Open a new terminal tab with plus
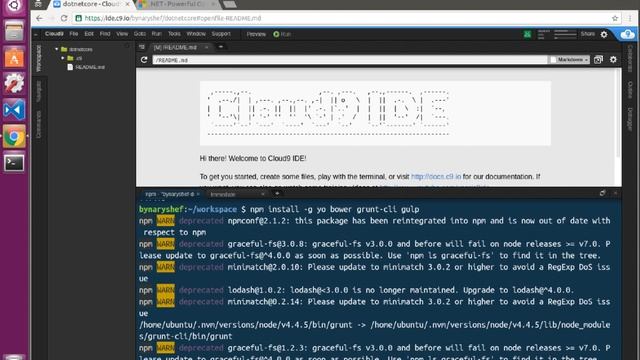Screen dimensions: 640x360 (277, 193)
